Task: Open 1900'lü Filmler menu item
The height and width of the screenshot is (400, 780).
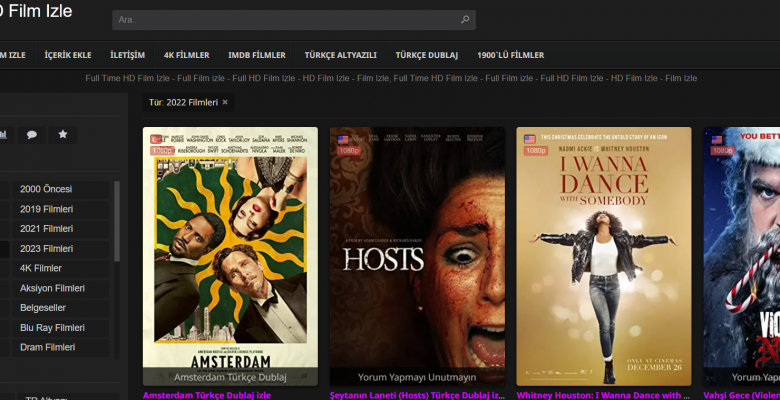Action: coord(511,55)
